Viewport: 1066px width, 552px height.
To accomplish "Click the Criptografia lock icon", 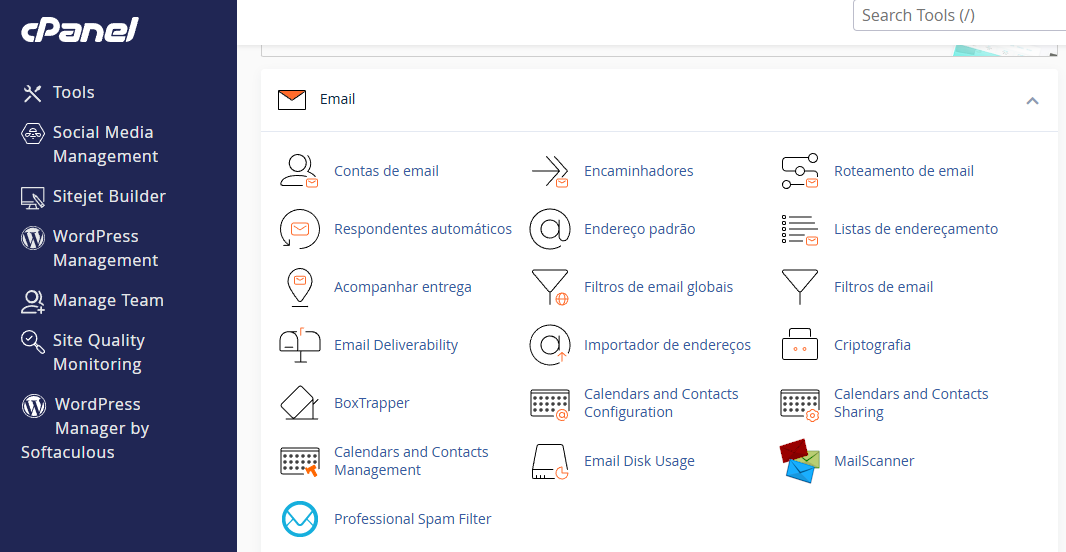I will click(x=799, y=345).
